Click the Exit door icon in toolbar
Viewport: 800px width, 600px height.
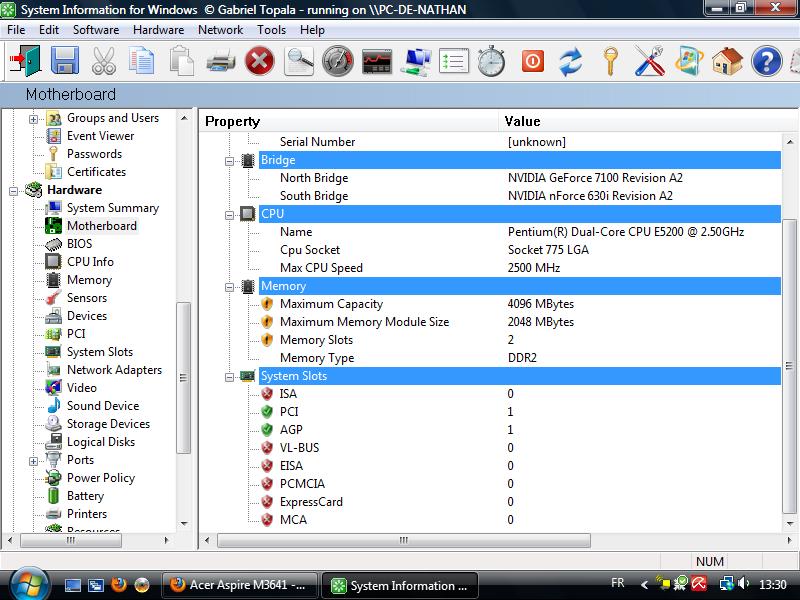[25, 61]
